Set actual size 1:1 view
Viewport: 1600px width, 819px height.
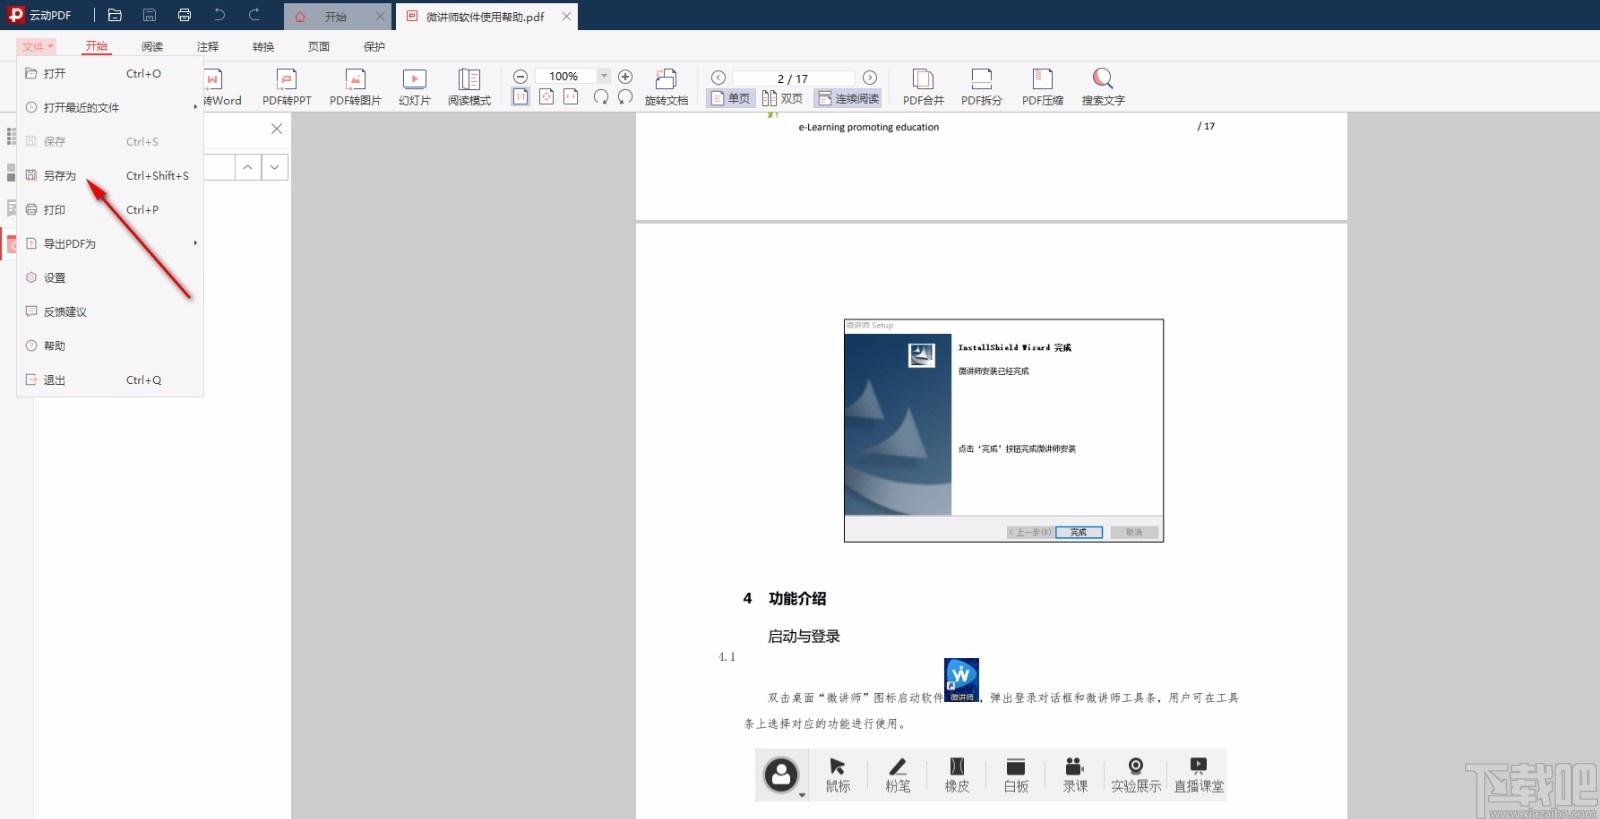[520, 97]
